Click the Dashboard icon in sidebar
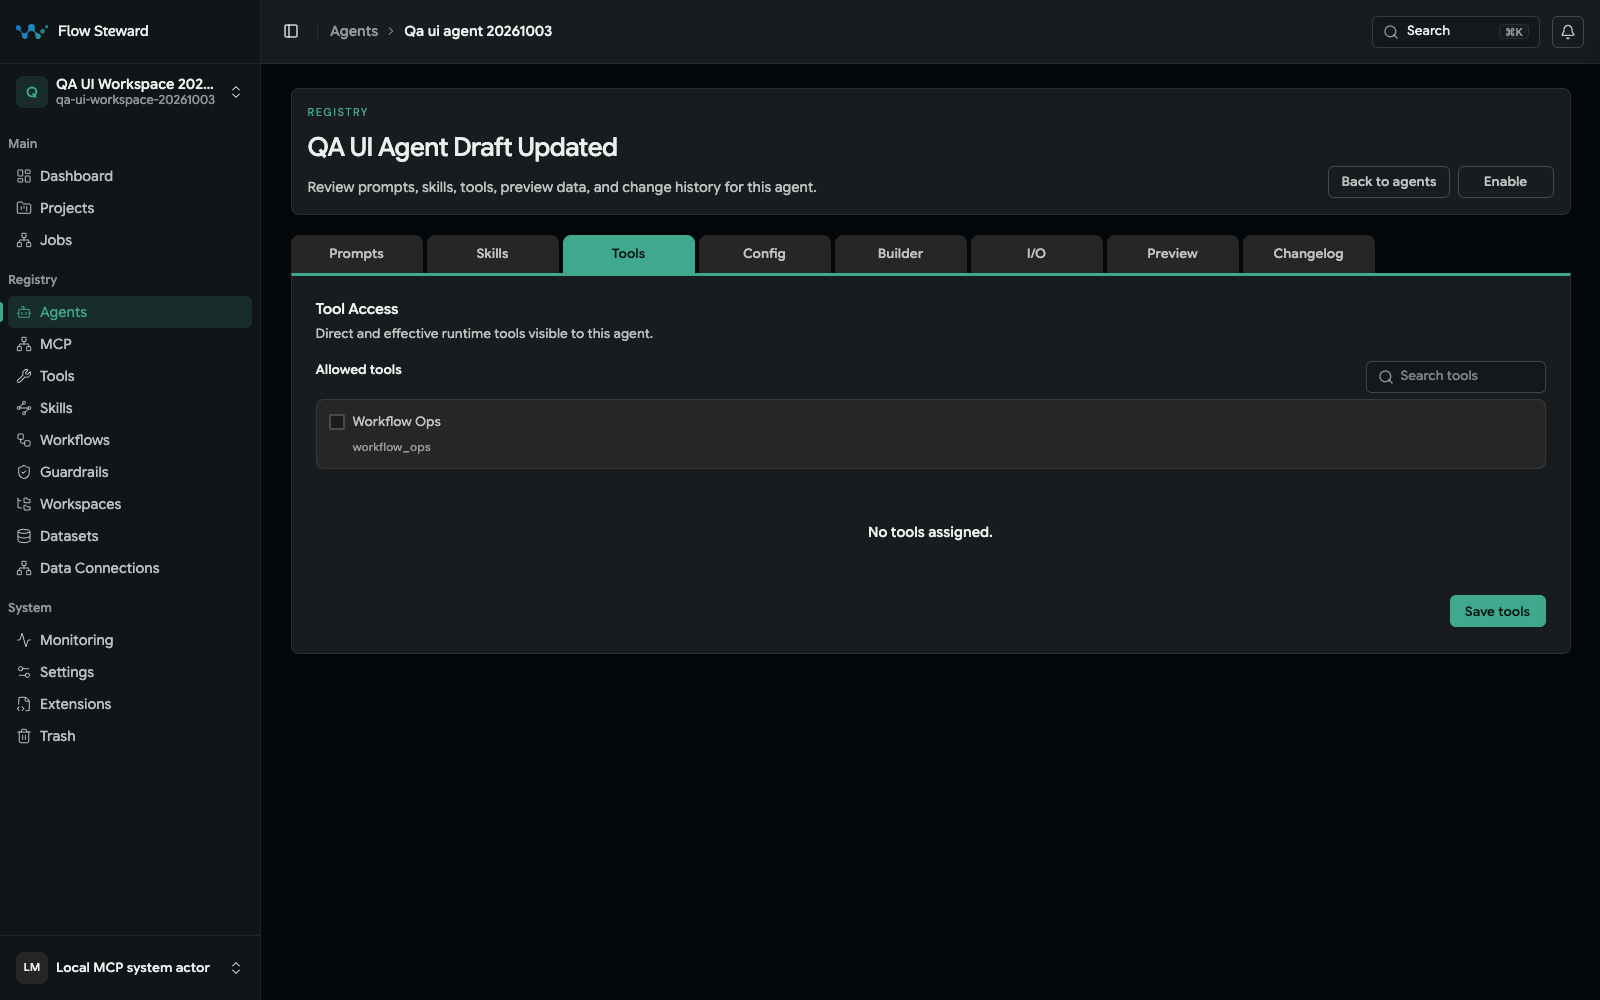Image resolution: width=1600 pixels, height=1000 pixels. 24,176
